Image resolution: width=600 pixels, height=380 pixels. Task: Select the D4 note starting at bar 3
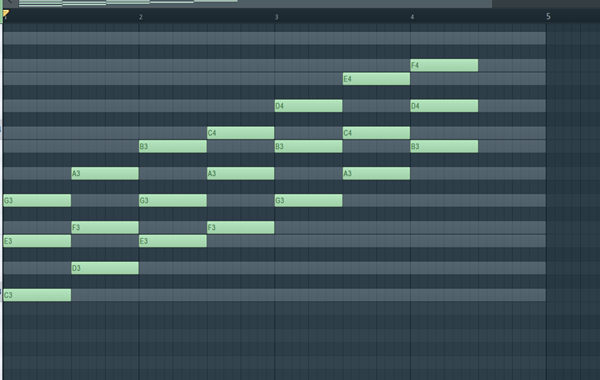pos(308,106)
